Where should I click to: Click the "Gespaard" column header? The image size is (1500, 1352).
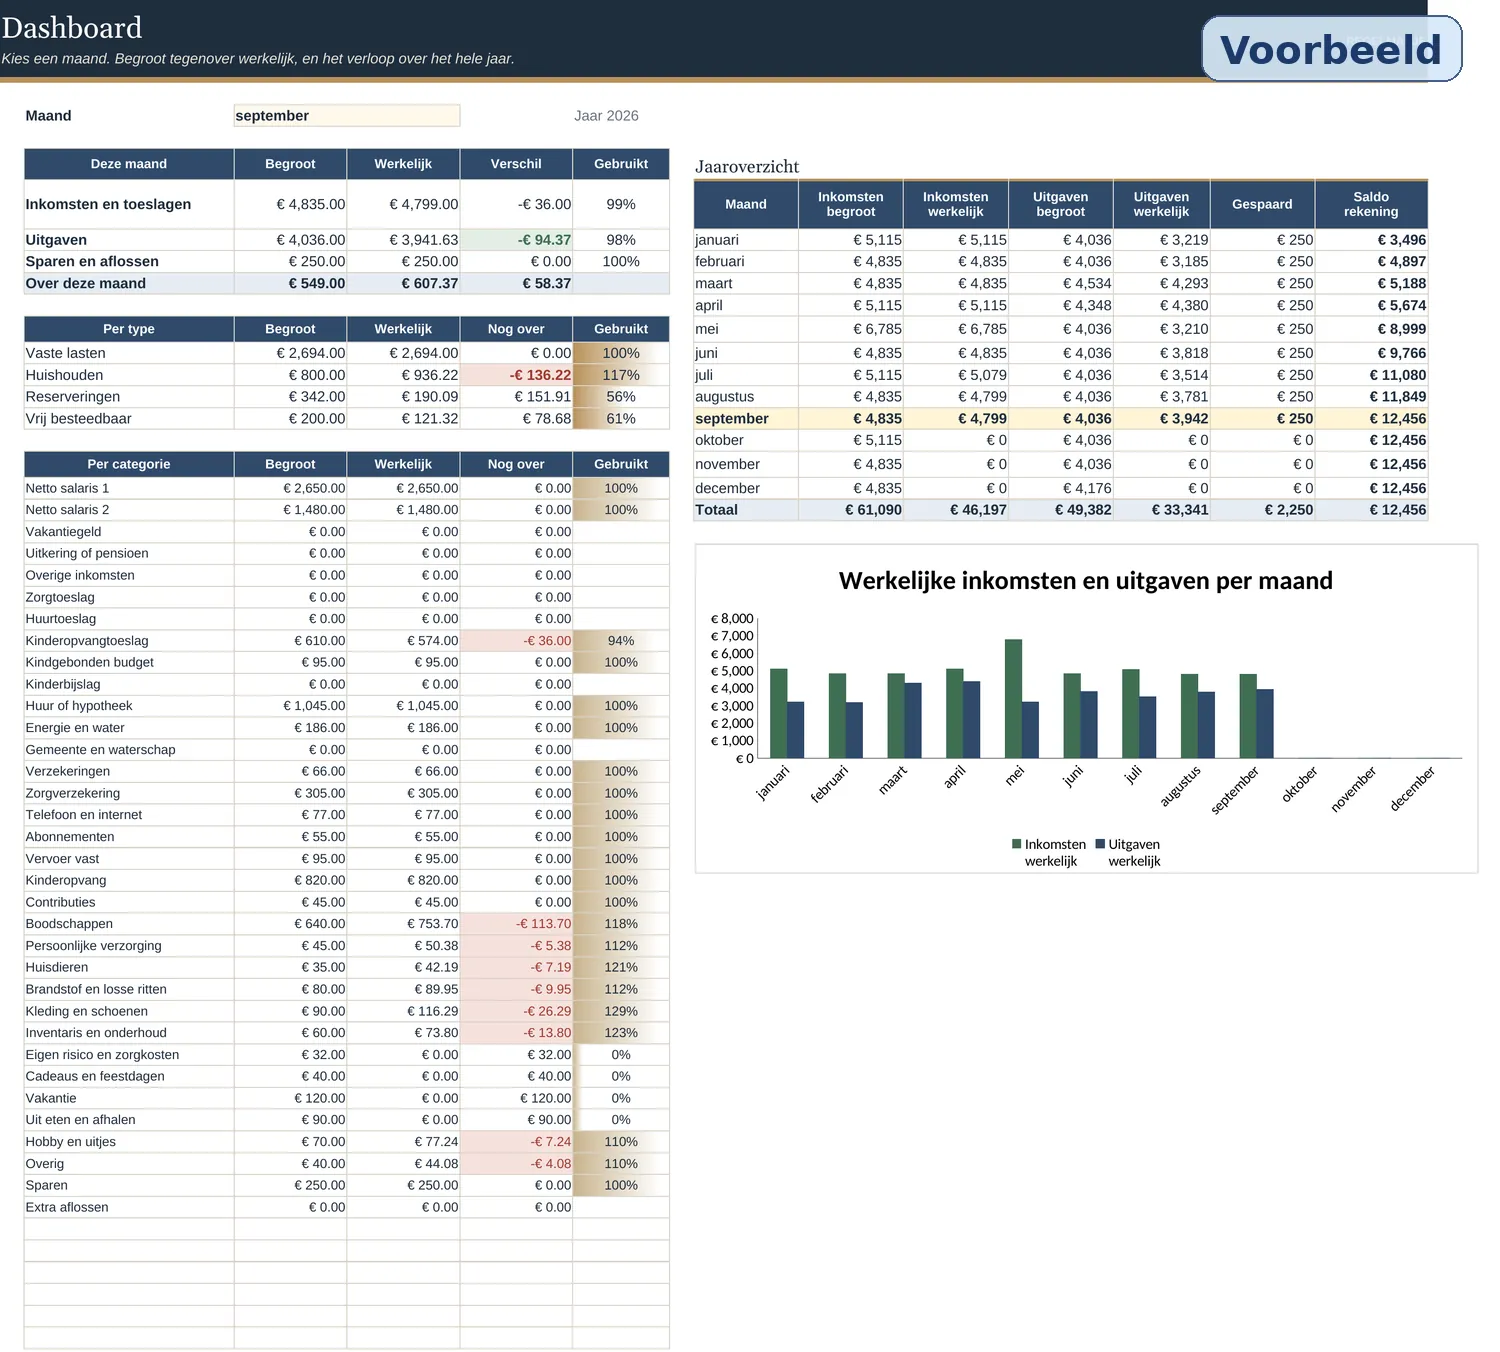1262,204
